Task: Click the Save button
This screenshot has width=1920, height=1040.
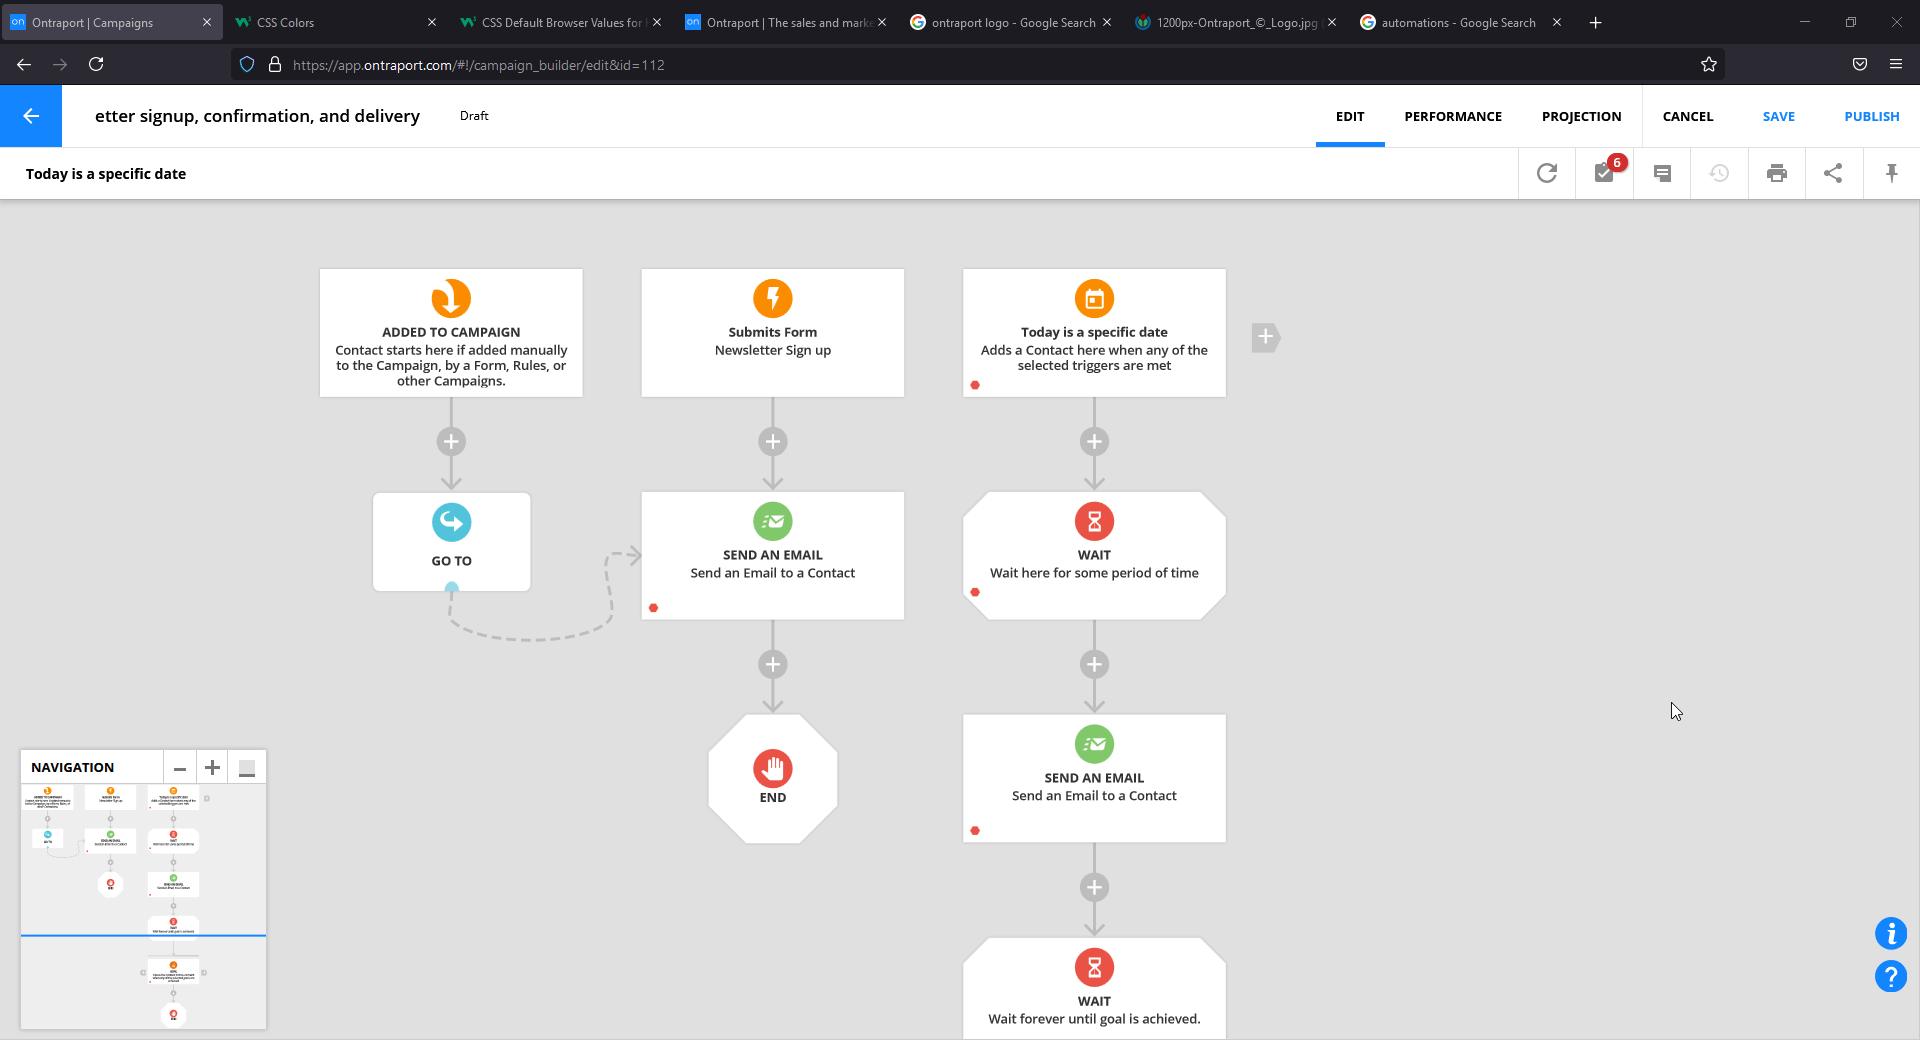Action: point(1778,116)
